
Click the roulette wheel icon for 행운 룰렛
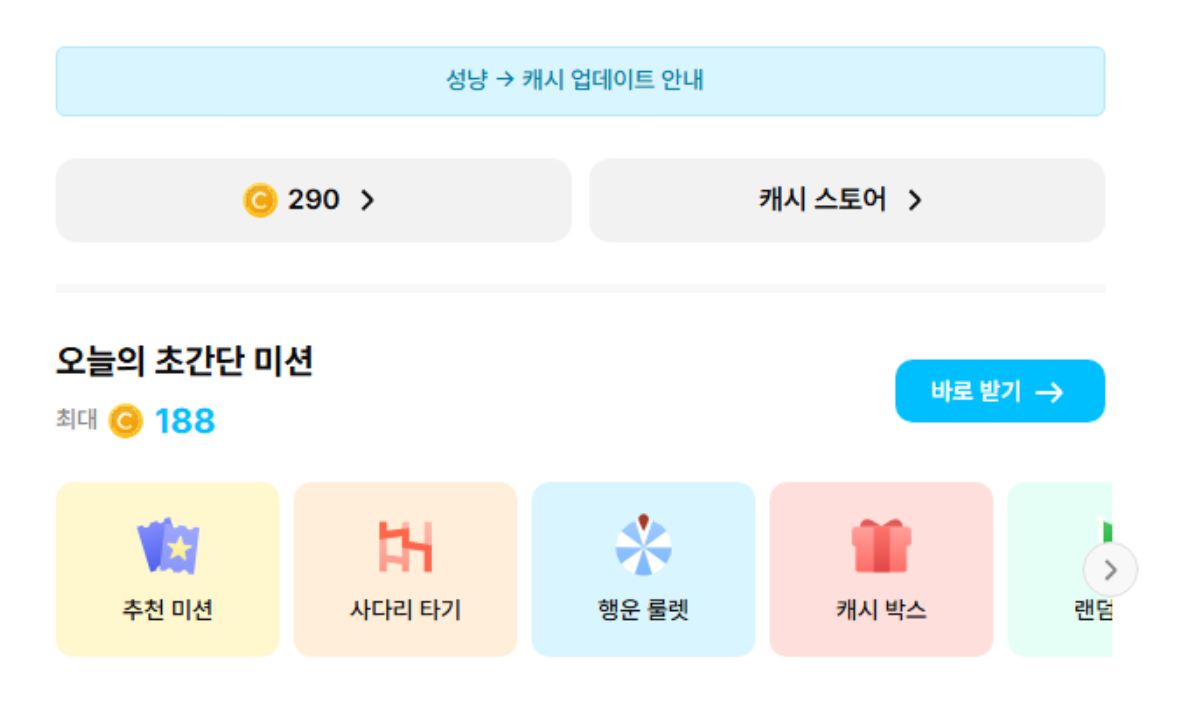(643, 545)
